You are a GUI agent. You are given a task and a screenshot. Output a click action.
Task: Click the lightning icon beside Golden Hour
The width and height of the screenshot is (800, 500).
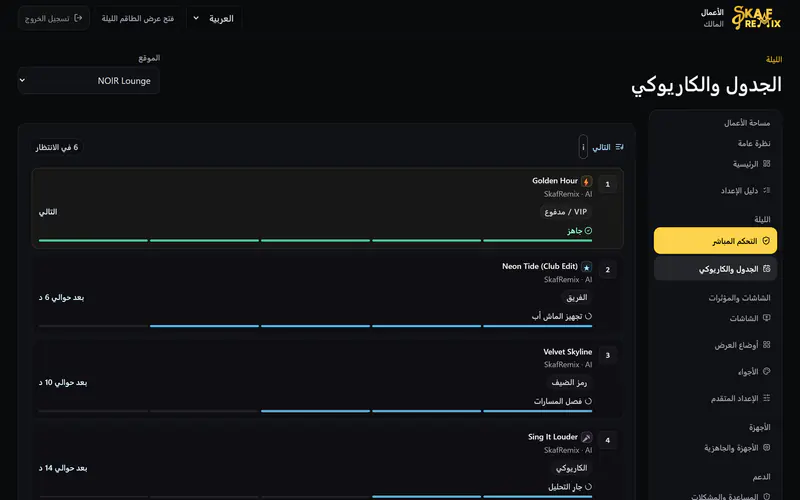click(x=587, y=181)
